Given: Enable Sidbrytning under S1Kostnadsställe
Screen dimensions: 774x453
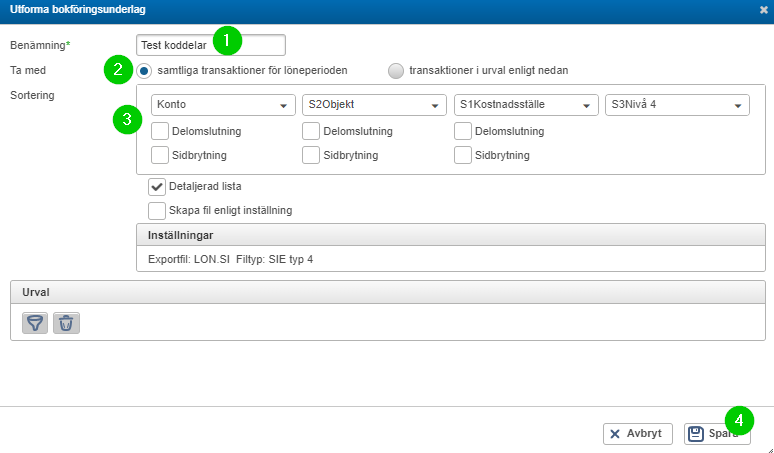Looking at the screenshot, I should [x=463, y=155].
